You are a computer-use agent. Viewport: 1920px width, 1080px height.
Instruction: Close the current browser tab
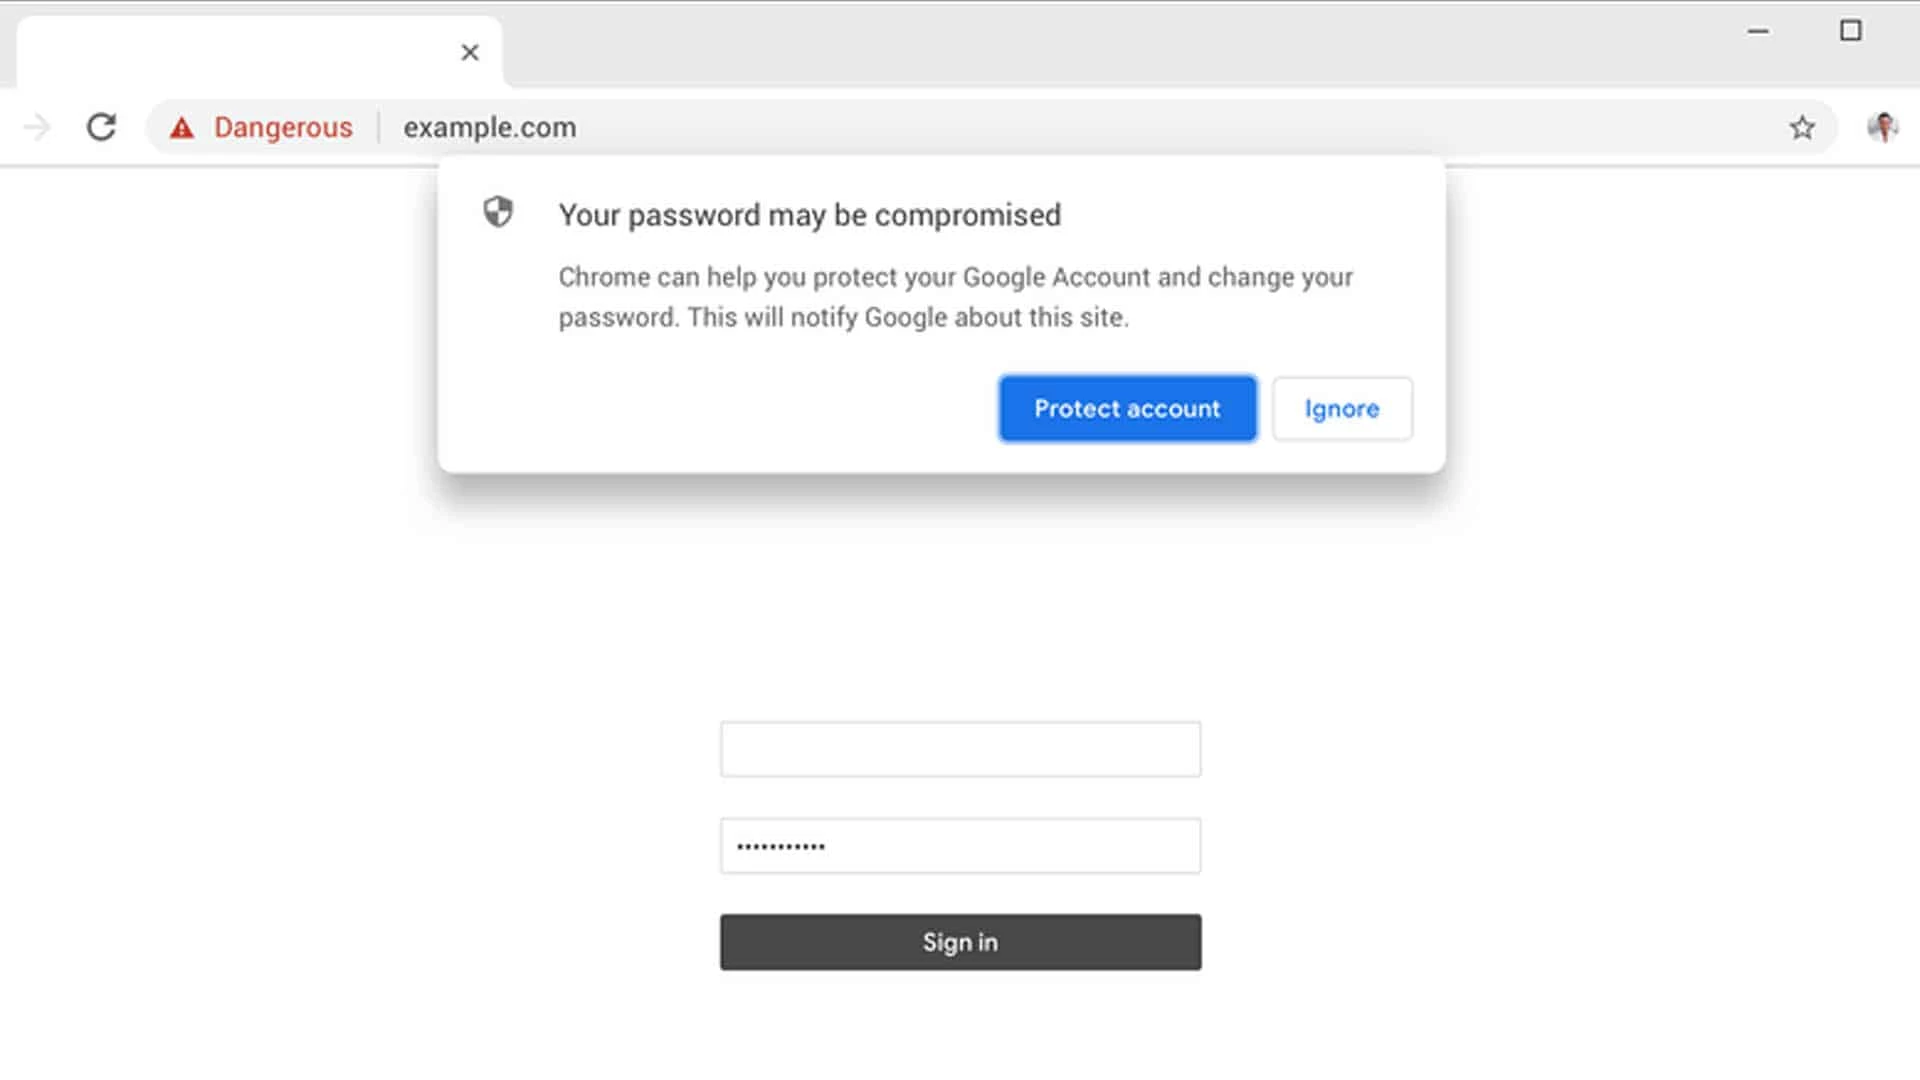click(469, 51)
